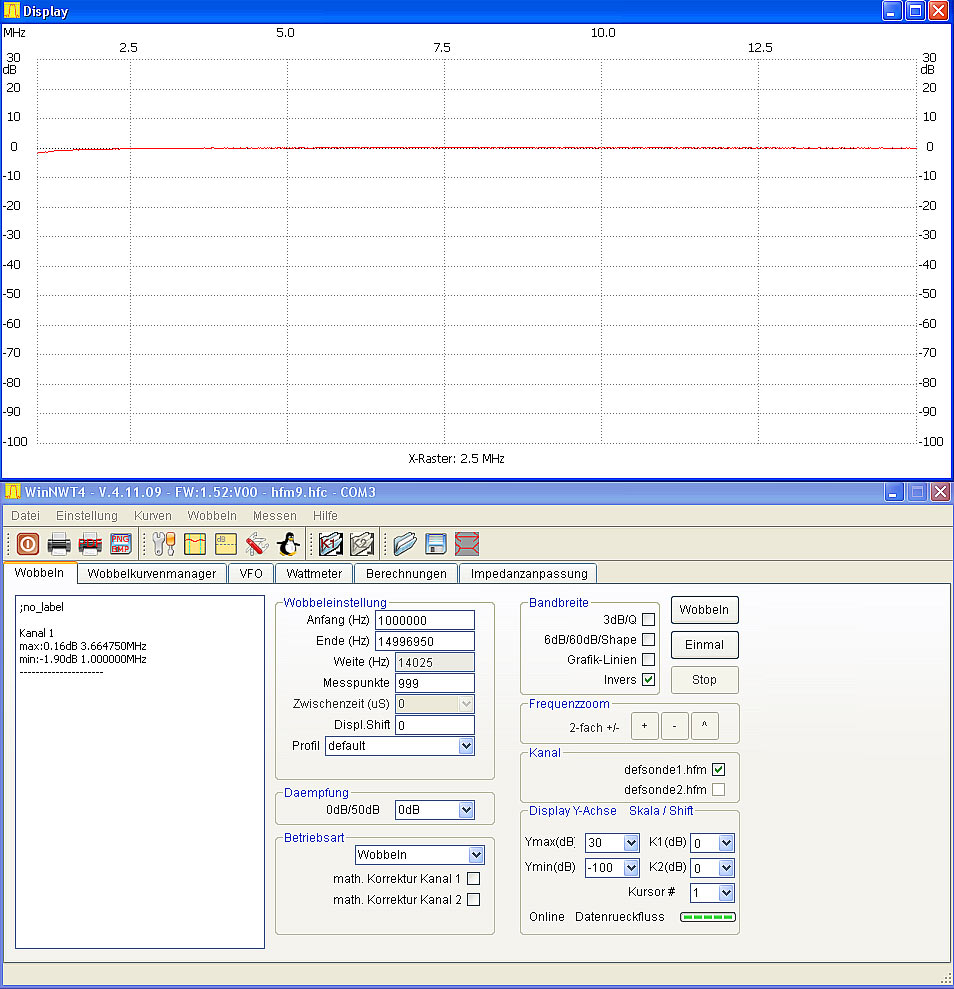Click the penguin icon in the toolbar
954x989 pixels.
[x=289, y=544]
